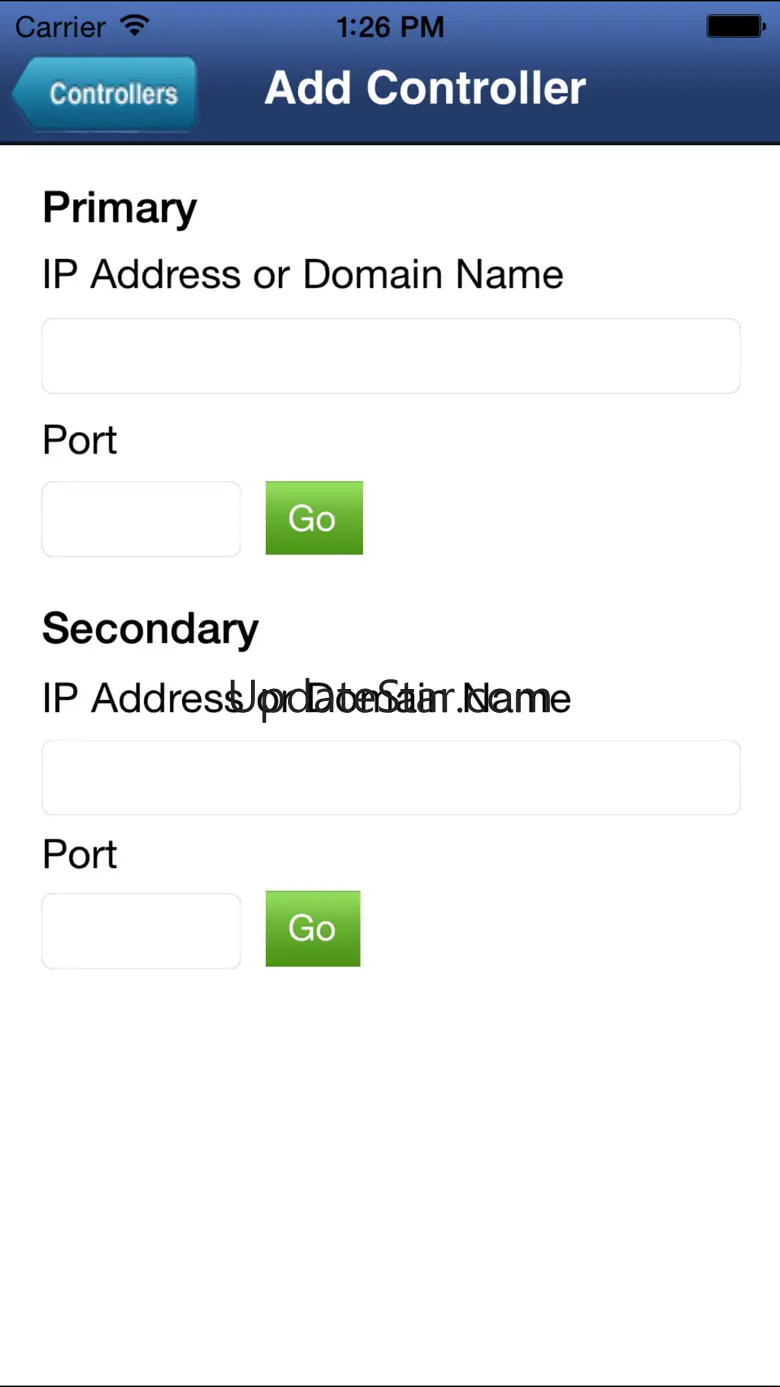Image resolution: width=780 pixels, height=1387 pixels.
Task: Click the Add Controller title
Action: click(x=425, y=88)
